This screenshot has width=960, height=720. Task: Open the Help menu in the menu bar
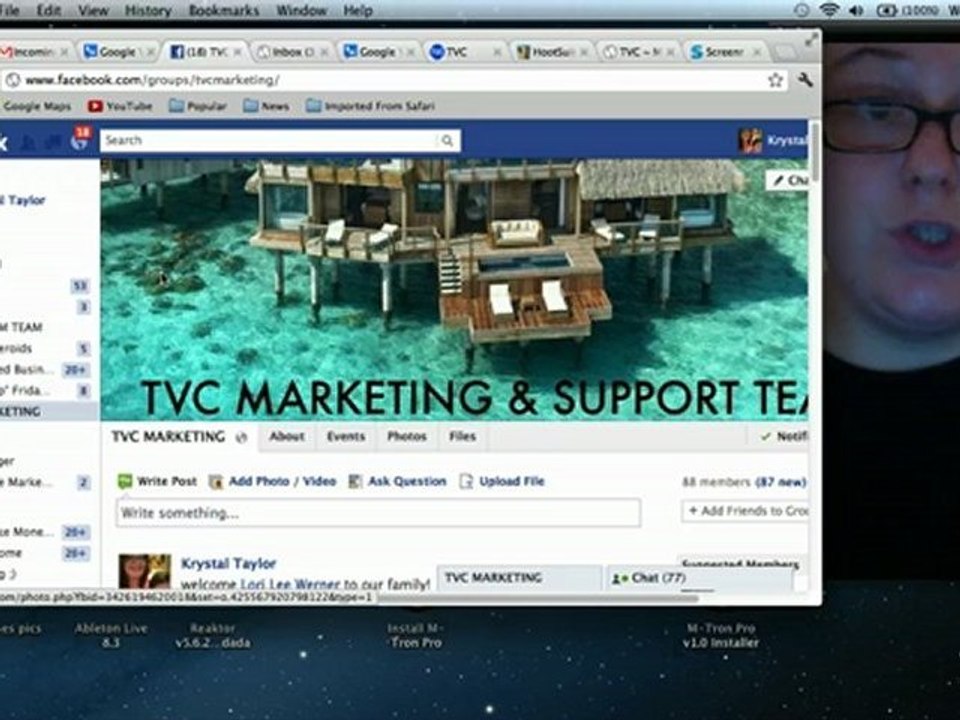358,10
